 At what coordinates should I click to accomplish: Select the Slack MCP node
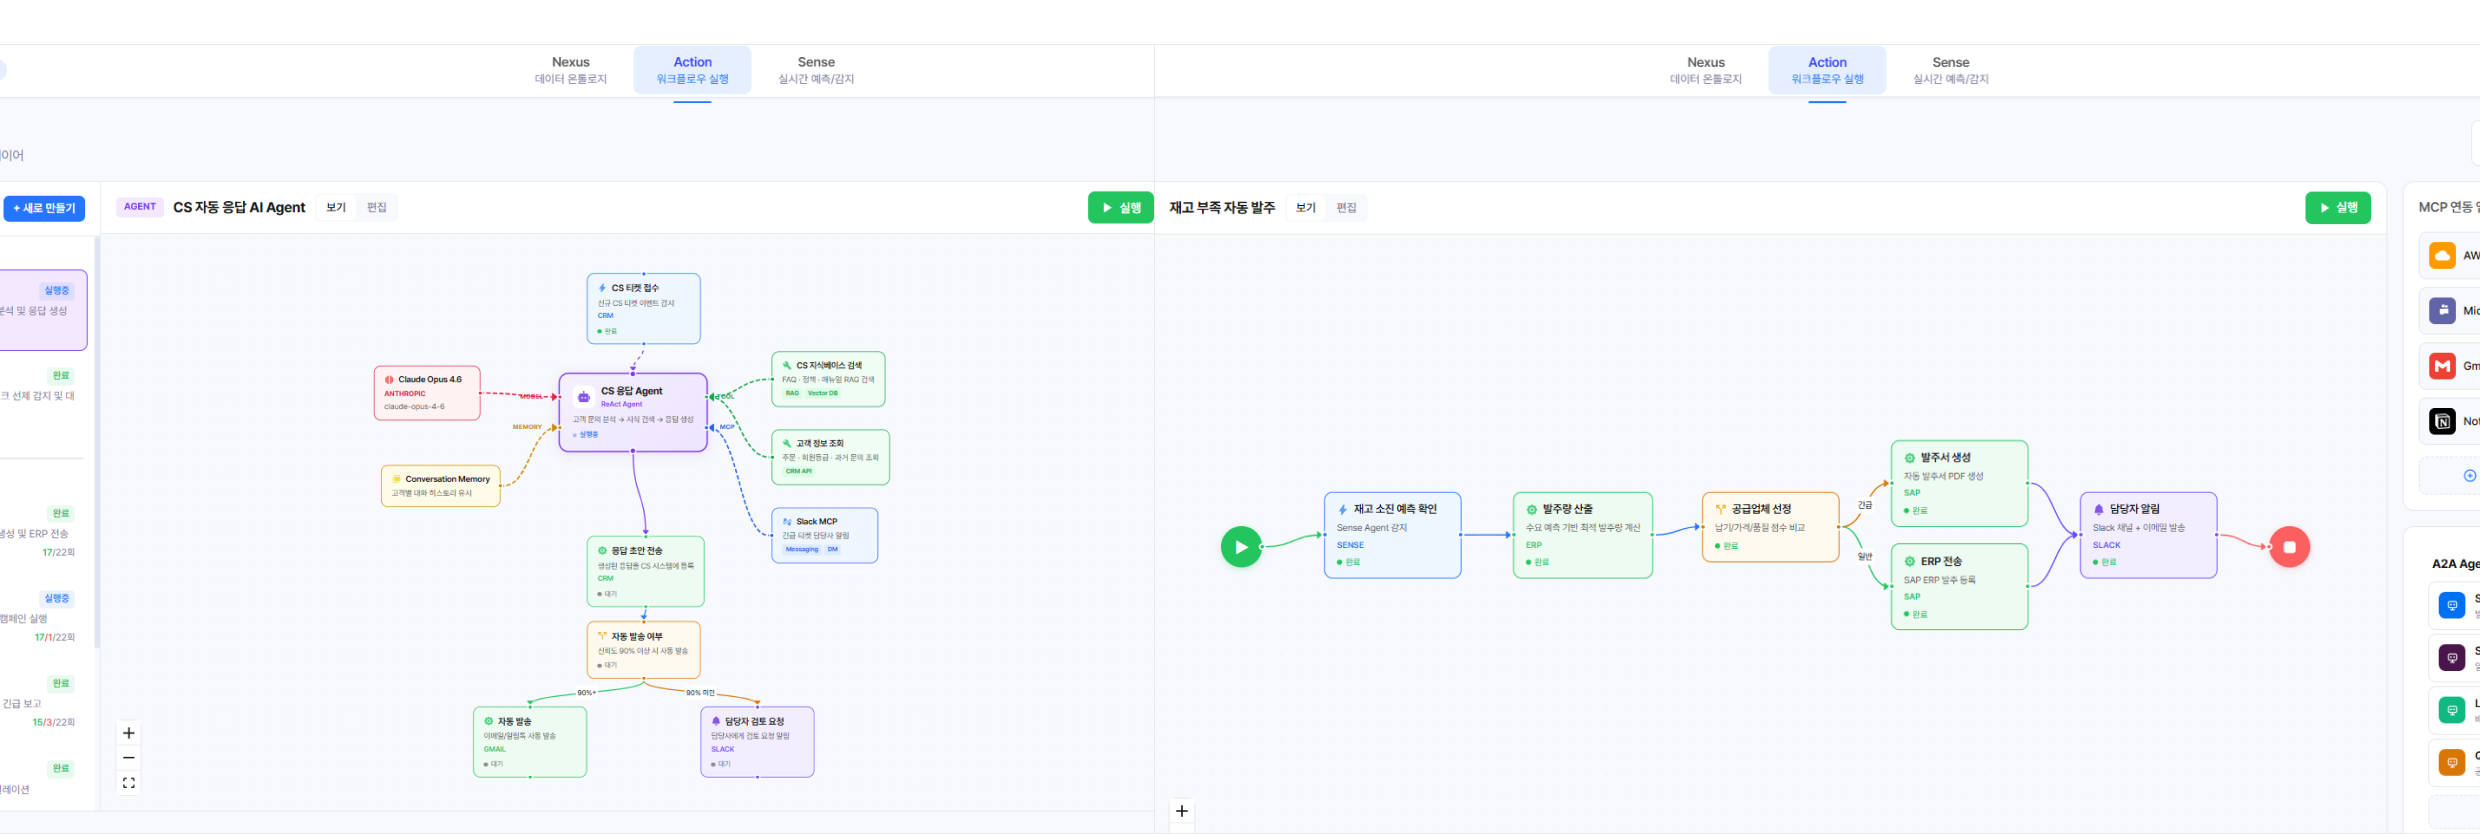(825, 535)
